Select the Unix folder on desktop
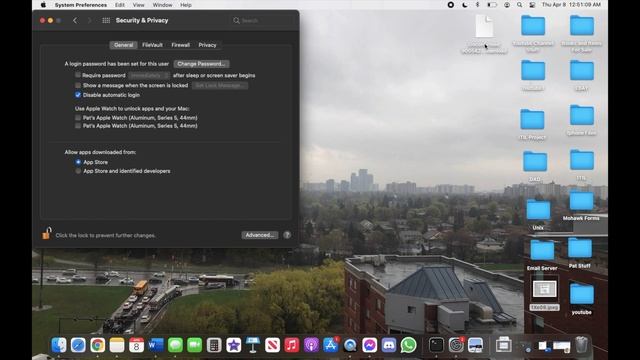Image resolution: width=640 pixels, height=360 pixels. coord(538,214)
